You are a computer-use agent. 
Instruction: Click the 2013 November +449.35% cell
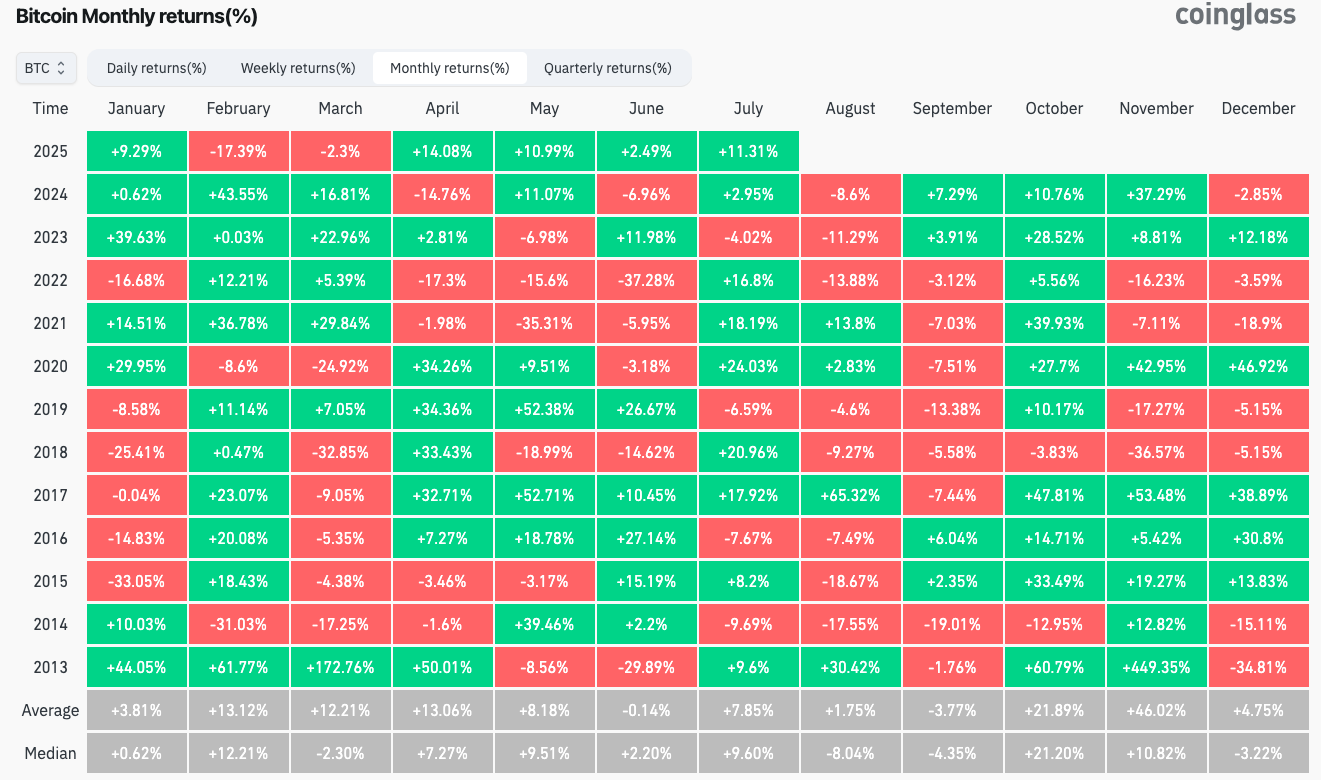[x=1156, y=667]
